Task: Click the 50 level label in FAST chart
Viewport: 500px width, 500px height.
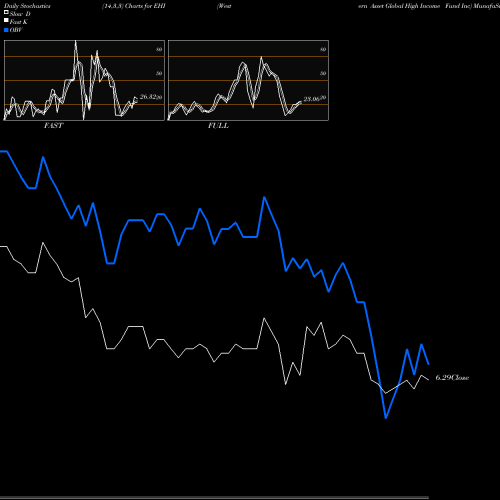Action: point(159,73)
